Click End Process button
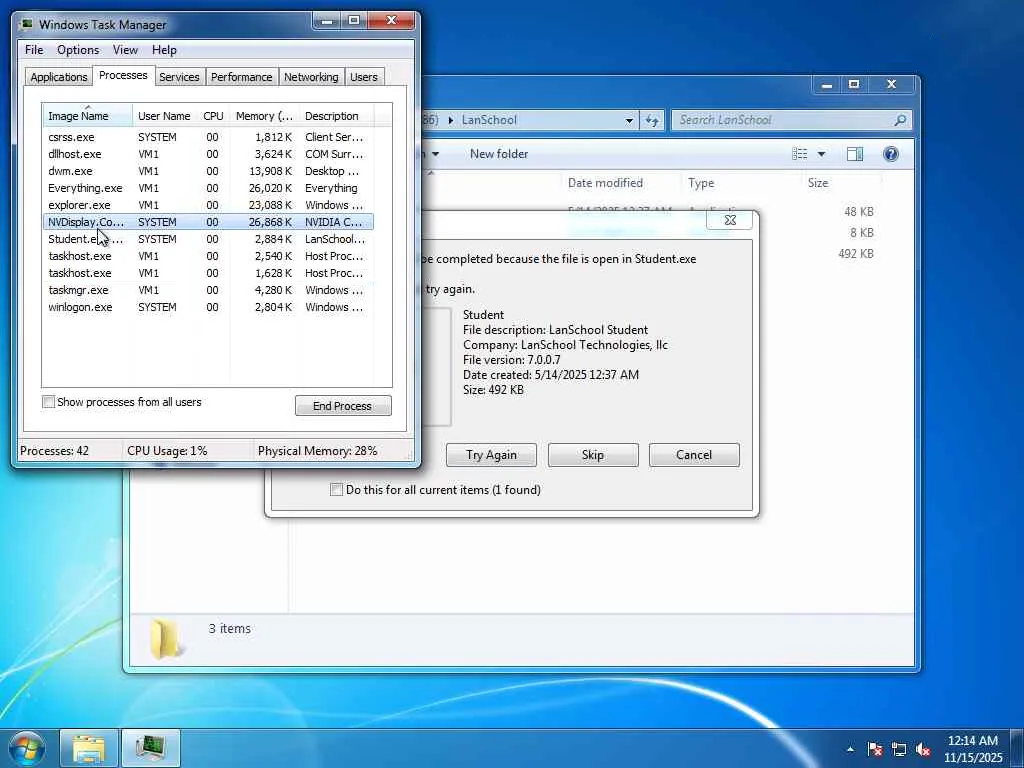 (343, 406)
